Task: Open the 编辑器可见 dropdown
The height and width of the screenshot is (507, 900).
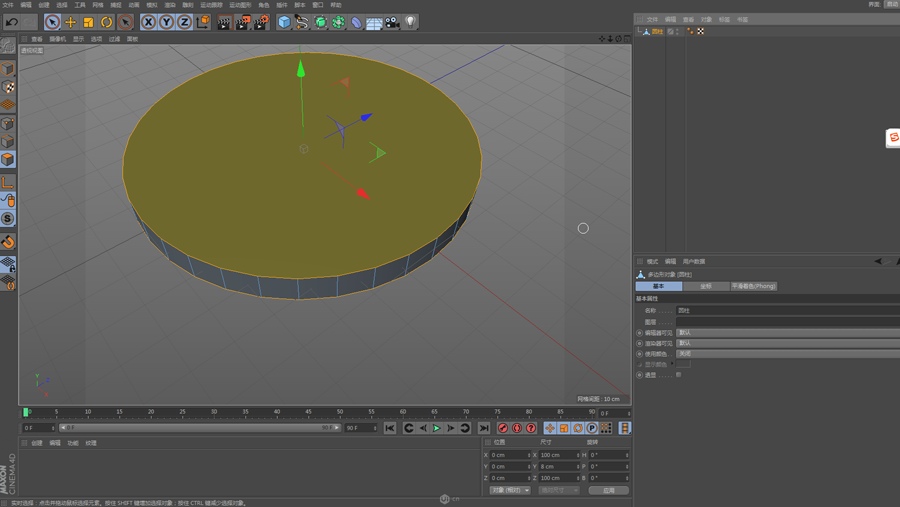Action: [788, 333]
